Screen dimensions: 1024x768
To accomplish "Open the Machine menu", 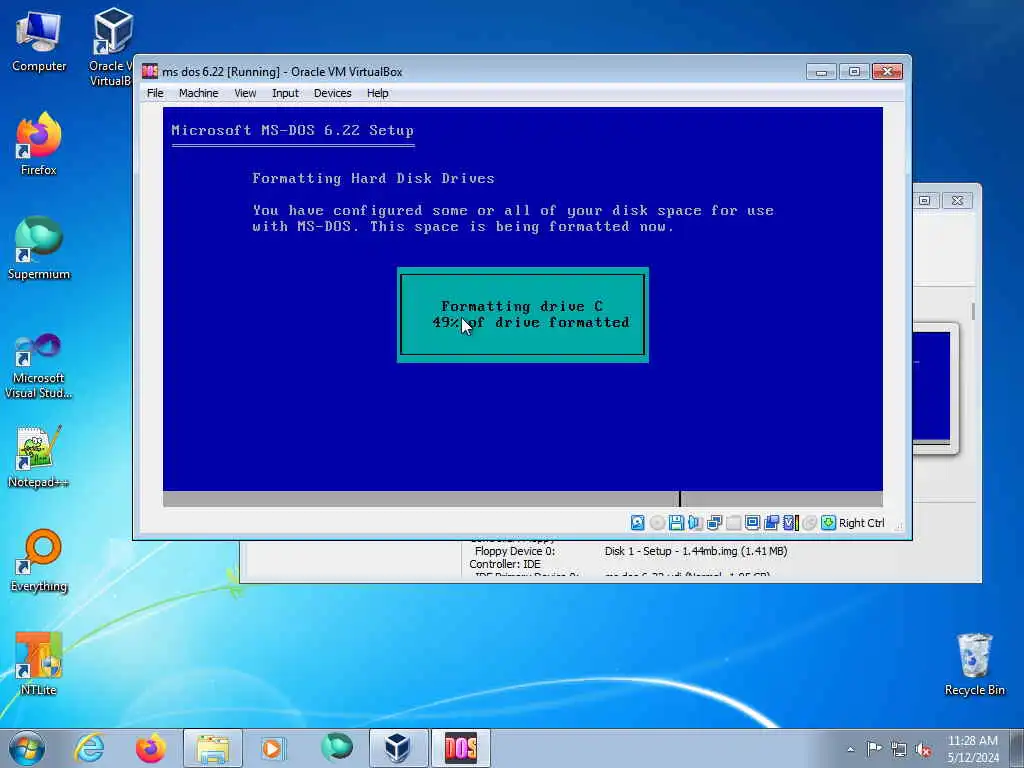I will pyautogui.click(x=199, y=93).
